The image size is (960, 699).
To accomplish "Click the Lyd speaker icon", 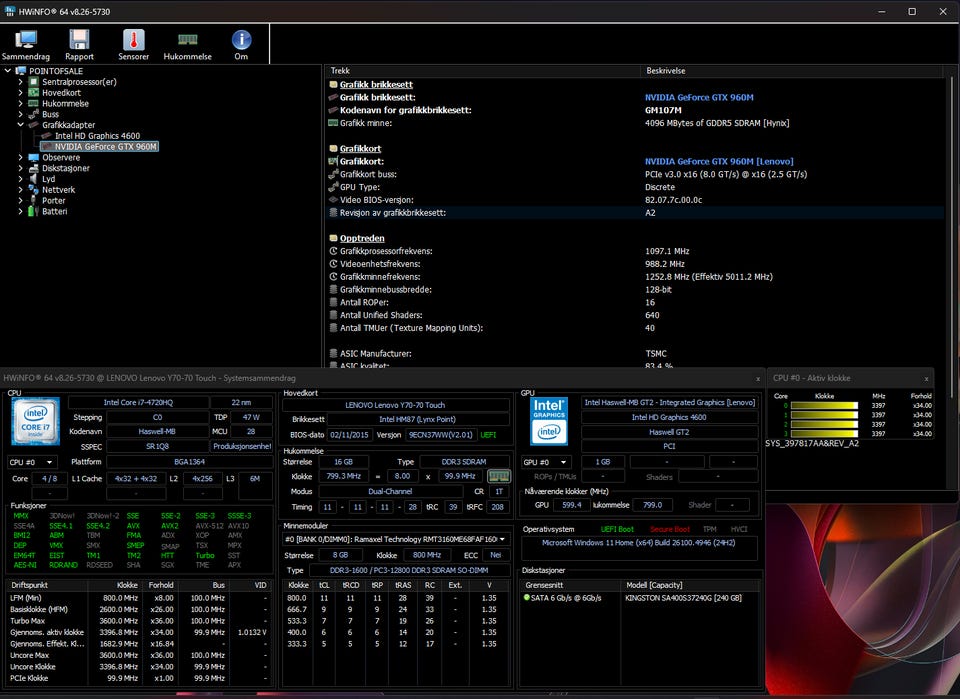I will (x=34, y=179).
